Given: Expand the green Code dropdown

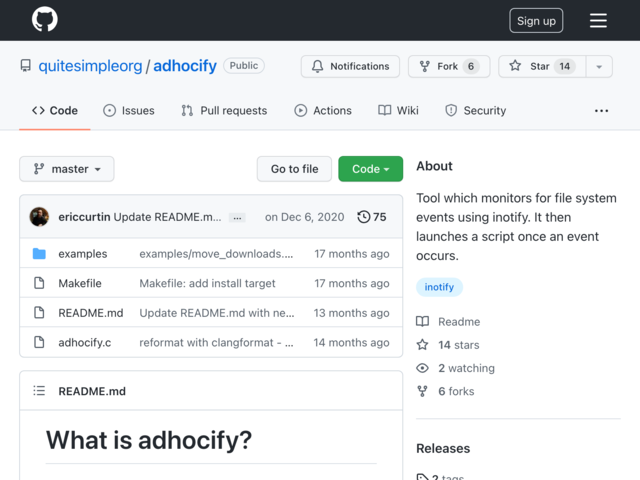Looking at the screenshot, I should [x=371, y=169].
